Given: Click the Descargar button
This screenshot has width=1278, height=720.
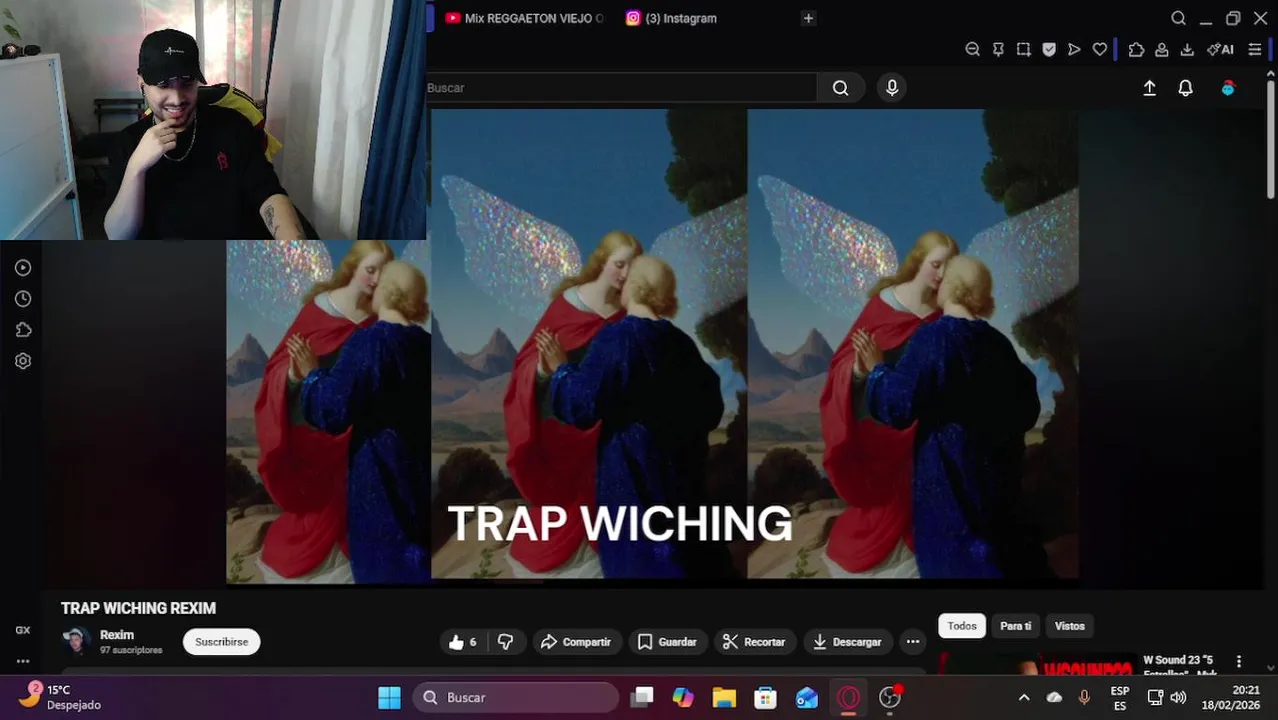Looking at the screenshot, I should point(847,642).
